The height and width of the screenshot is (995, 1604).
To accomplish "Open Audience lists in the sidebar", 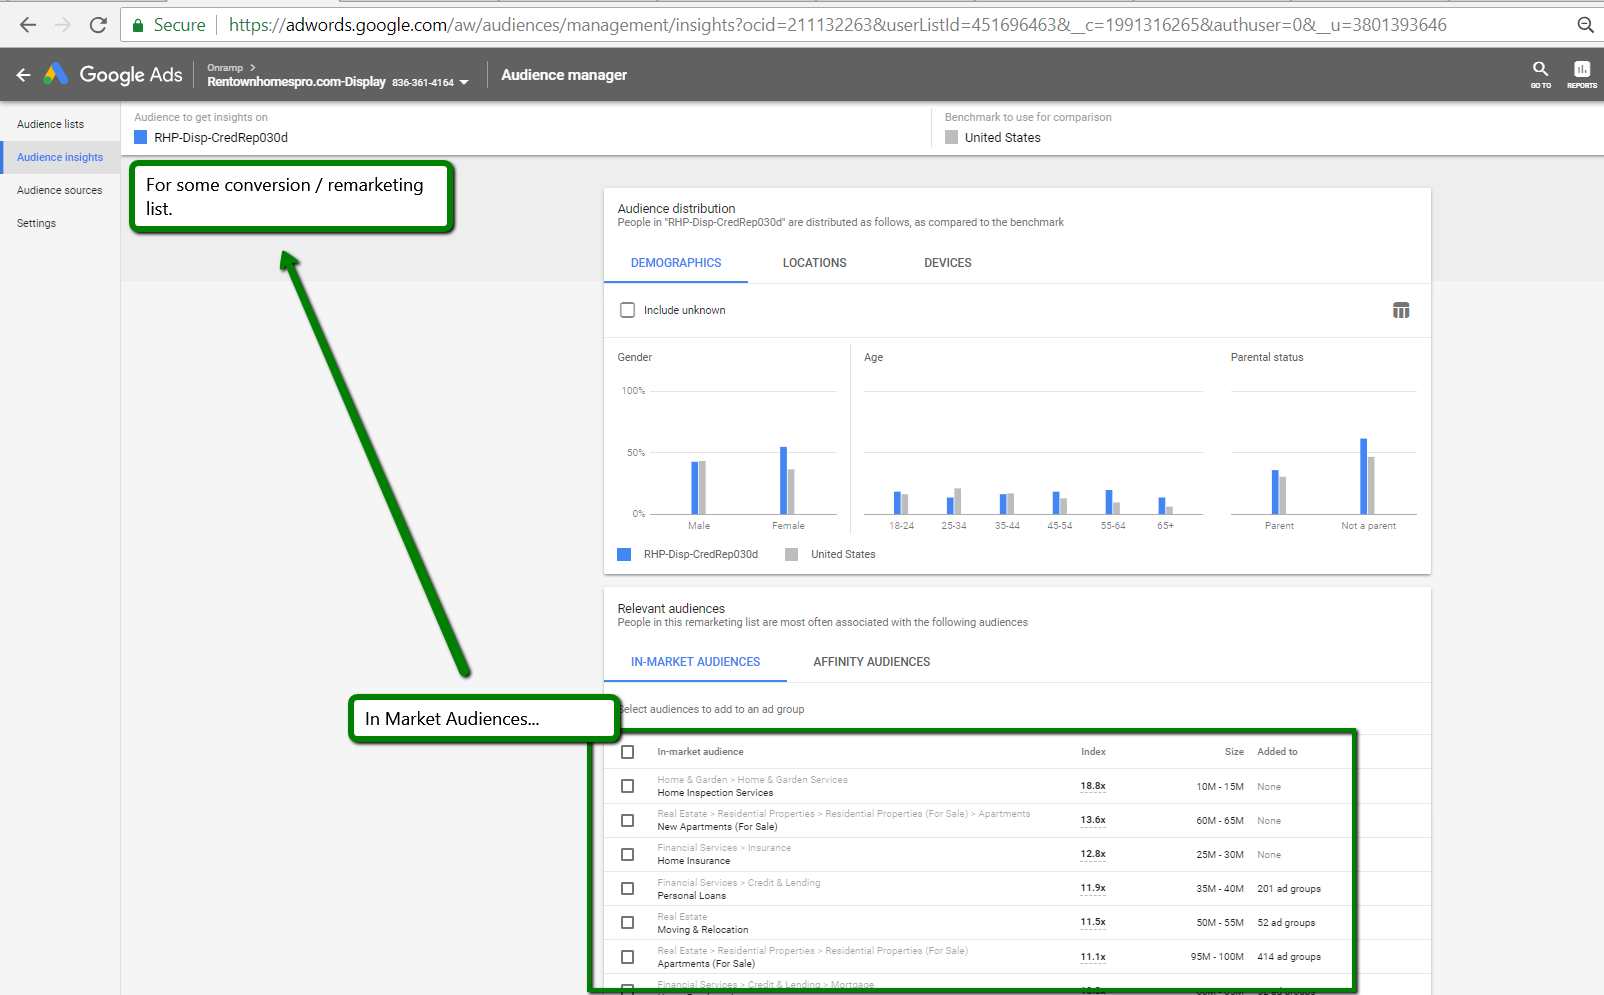I will 50,124.
